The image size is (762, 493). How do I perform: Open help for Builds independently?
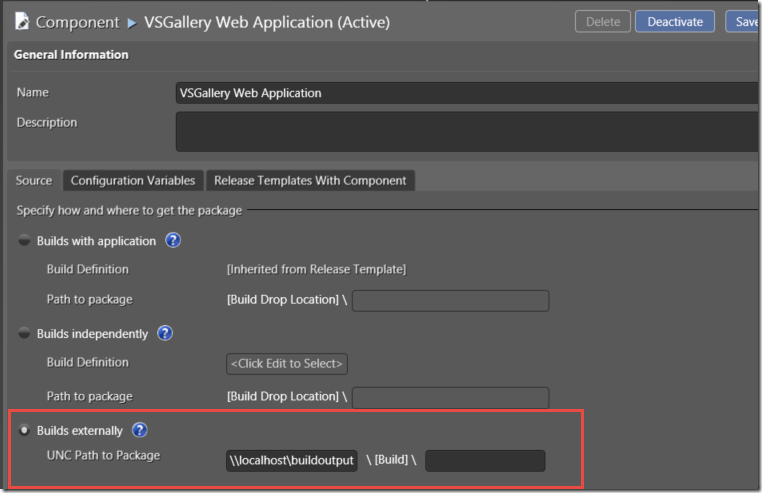coord(165,333)
